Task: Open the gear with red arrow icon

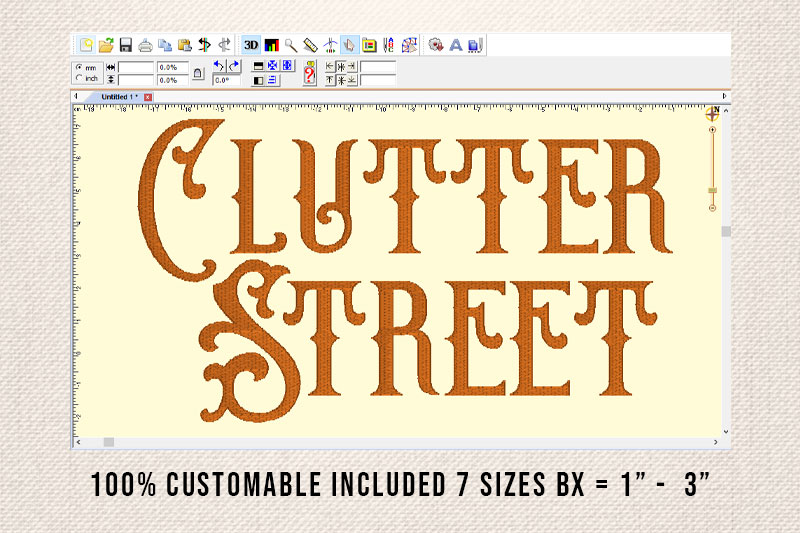Action: point(436,45)
